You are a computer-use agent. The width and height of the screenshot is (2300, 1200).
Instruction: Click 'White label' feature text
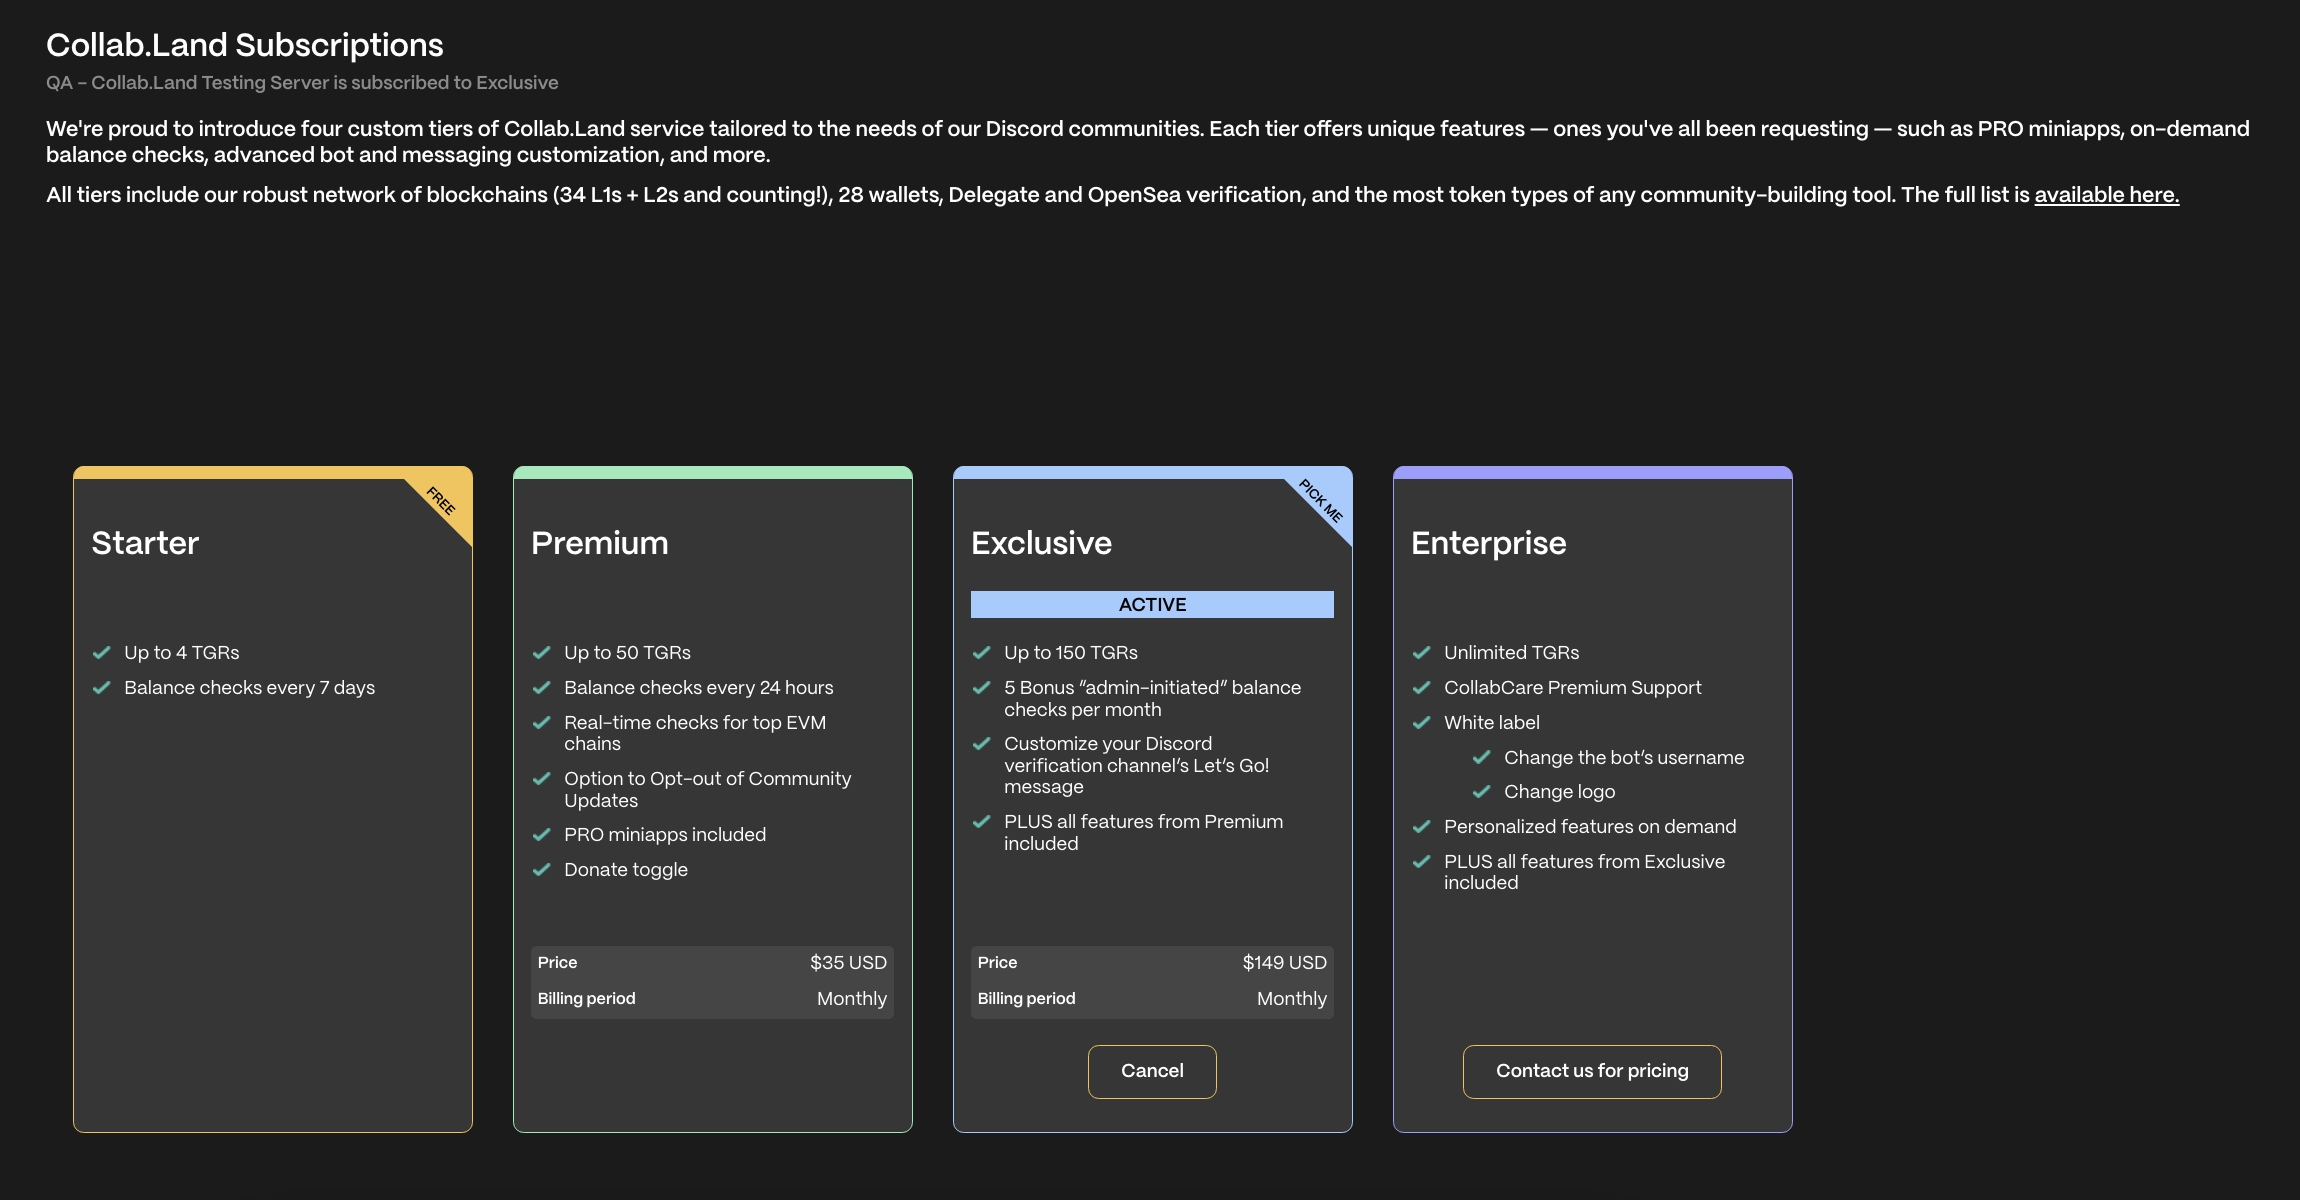[x=1492, y=723]
